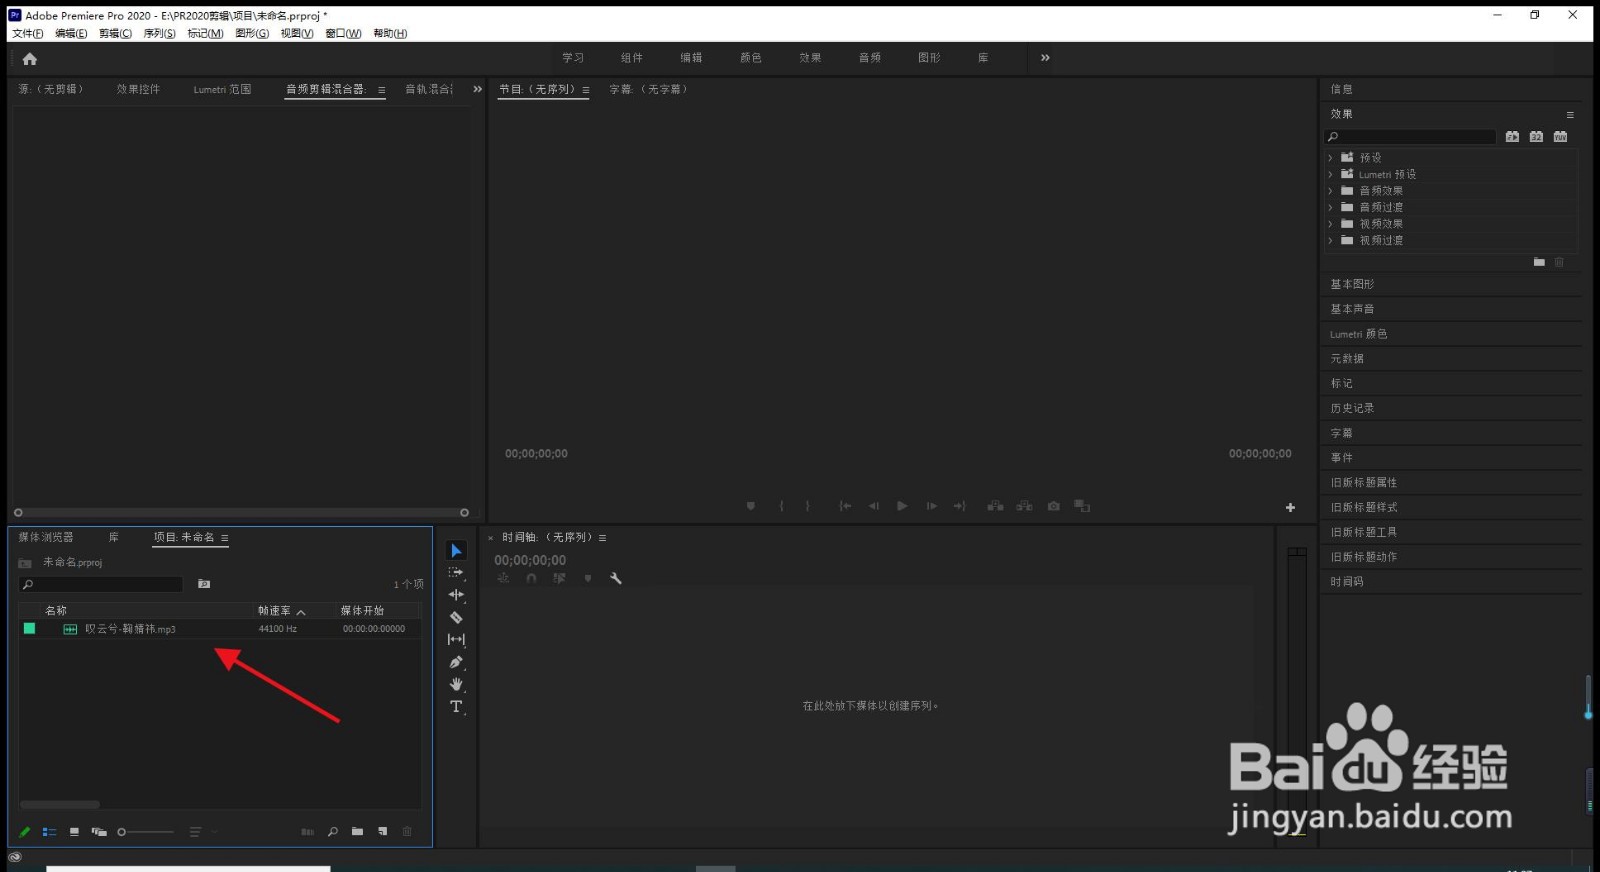1600x872 pixels.
Task: Open 效果 panel menu
Action: tap(1570, 115)
